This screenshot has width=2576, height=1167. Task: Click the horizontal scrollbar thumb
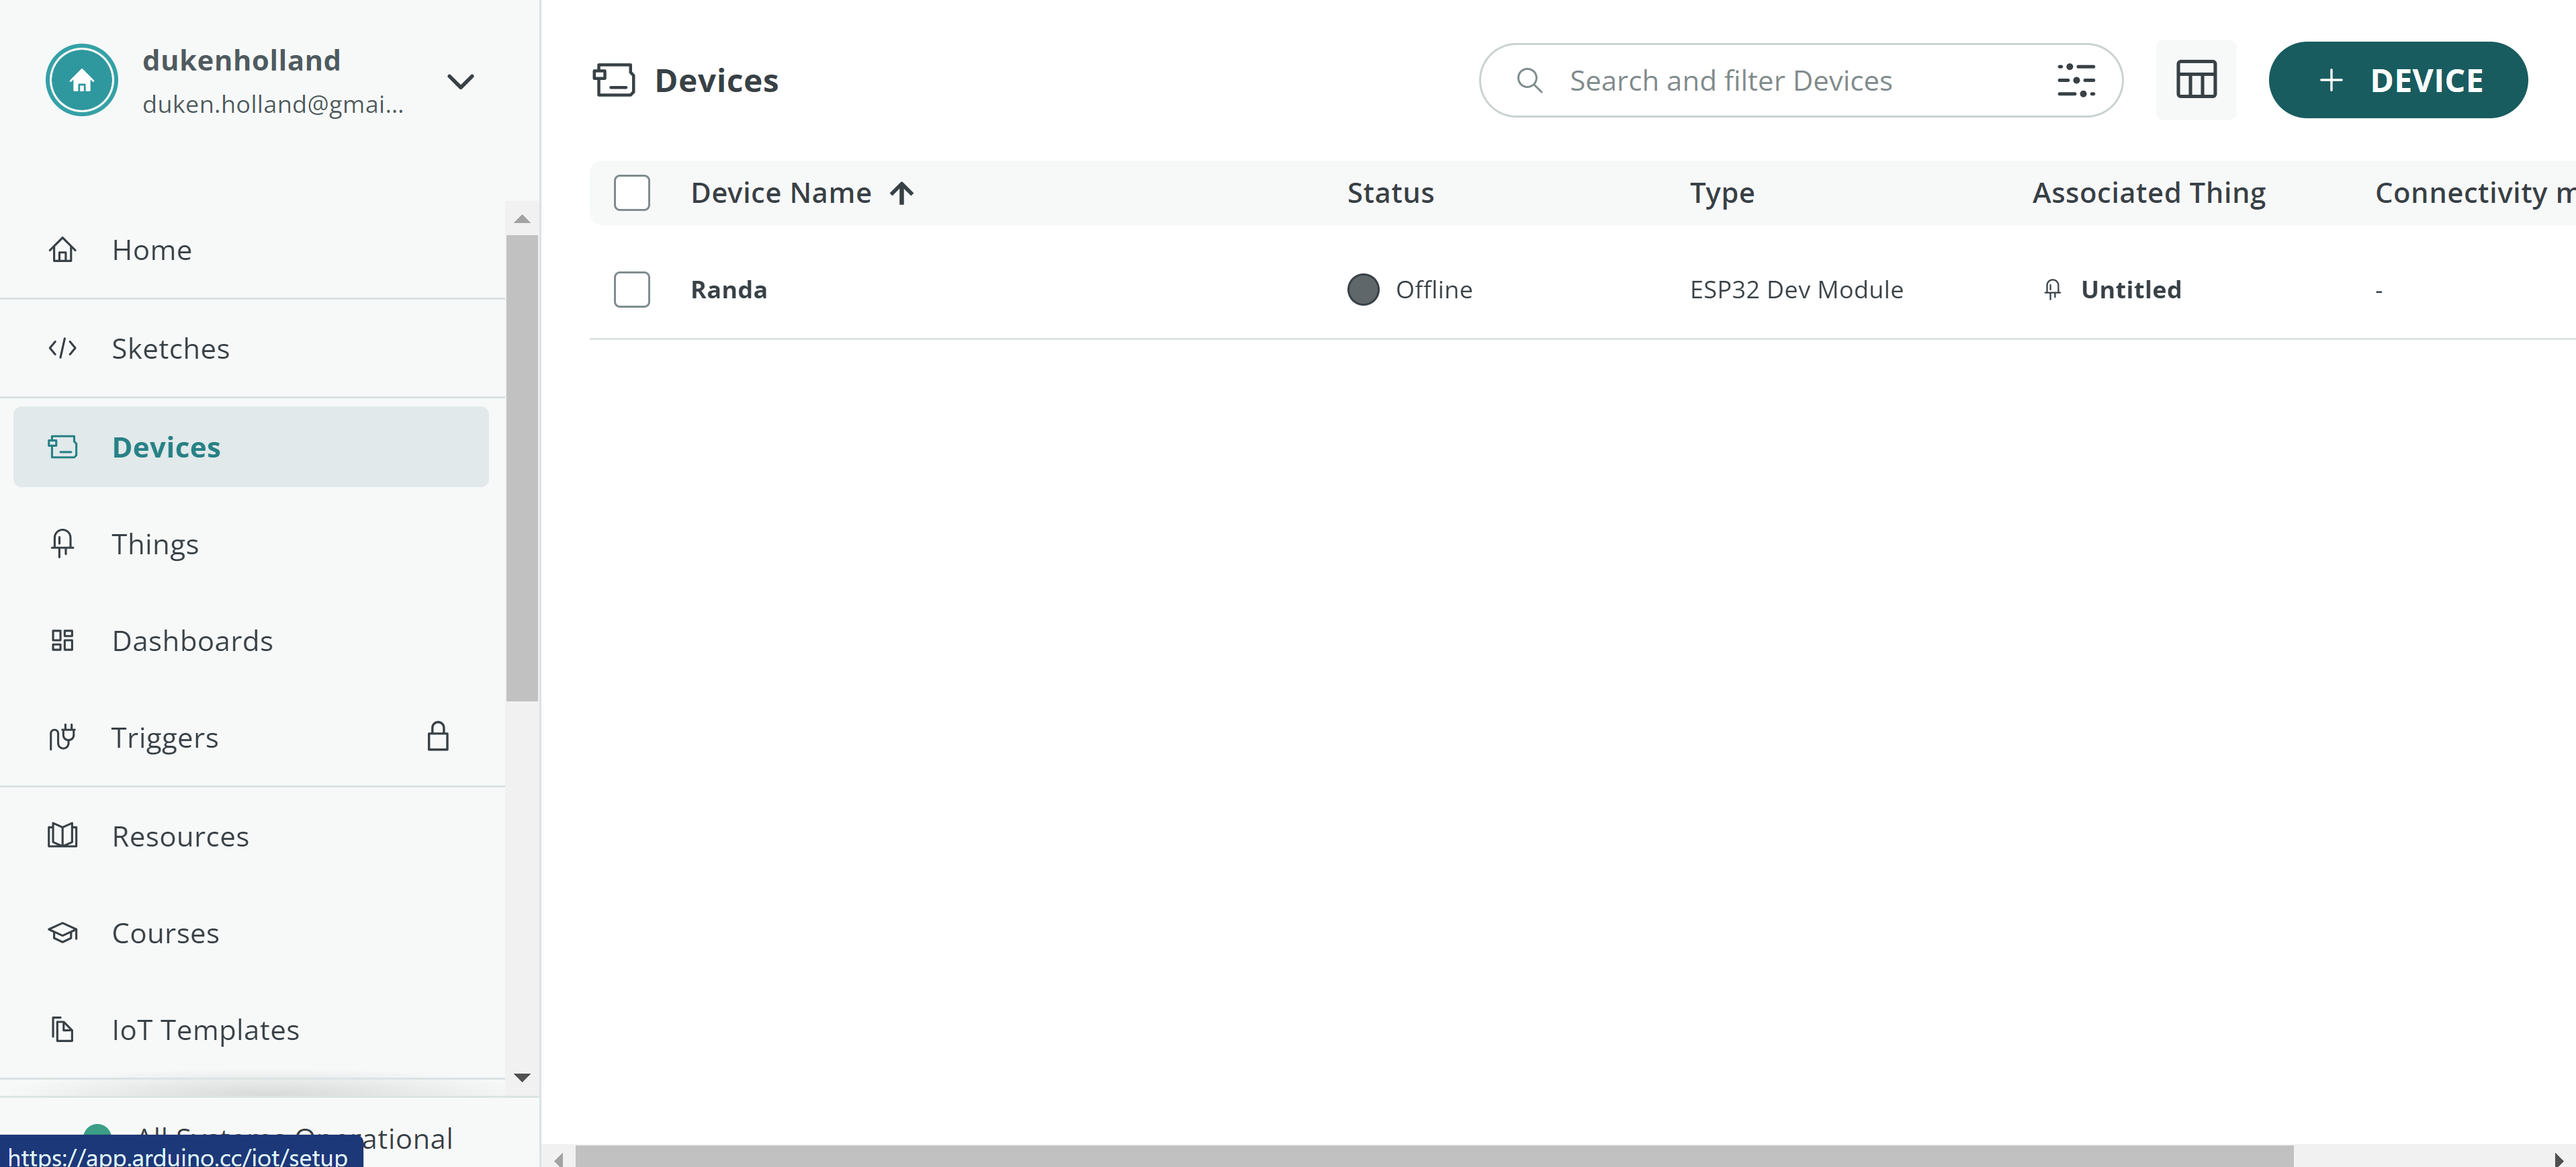1434,1157
